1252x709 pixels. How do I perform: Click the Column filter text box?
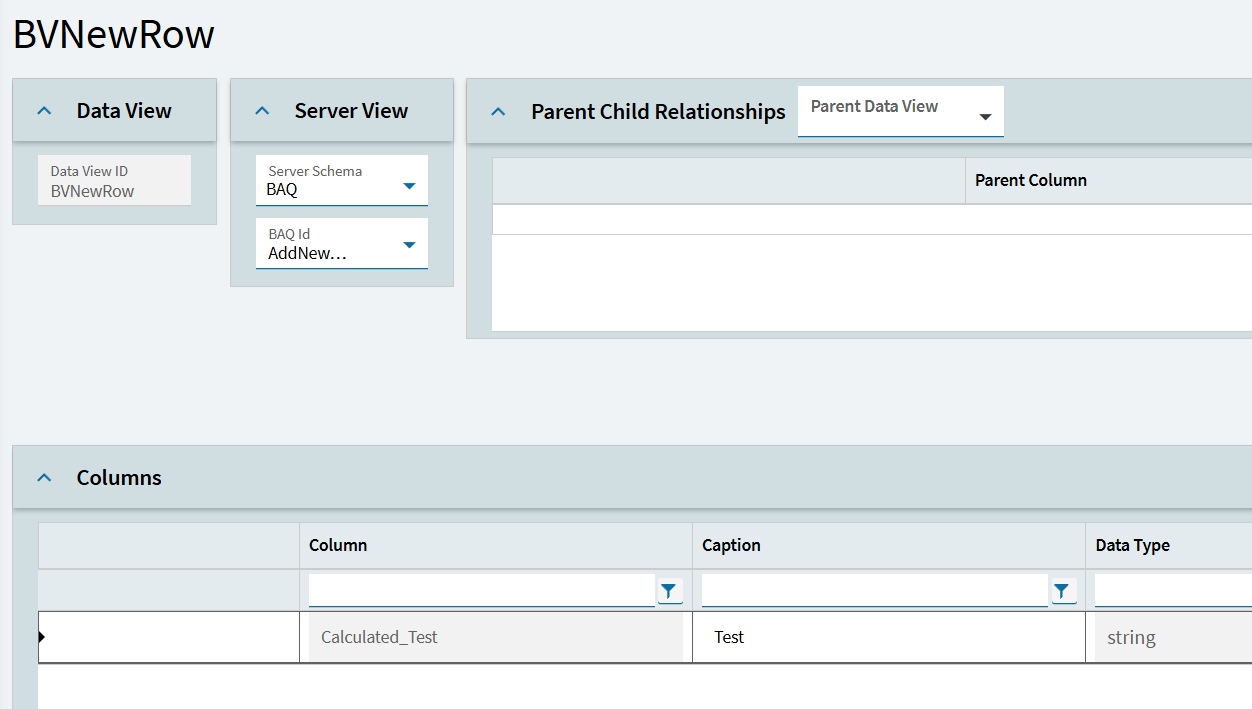(481, 591)
